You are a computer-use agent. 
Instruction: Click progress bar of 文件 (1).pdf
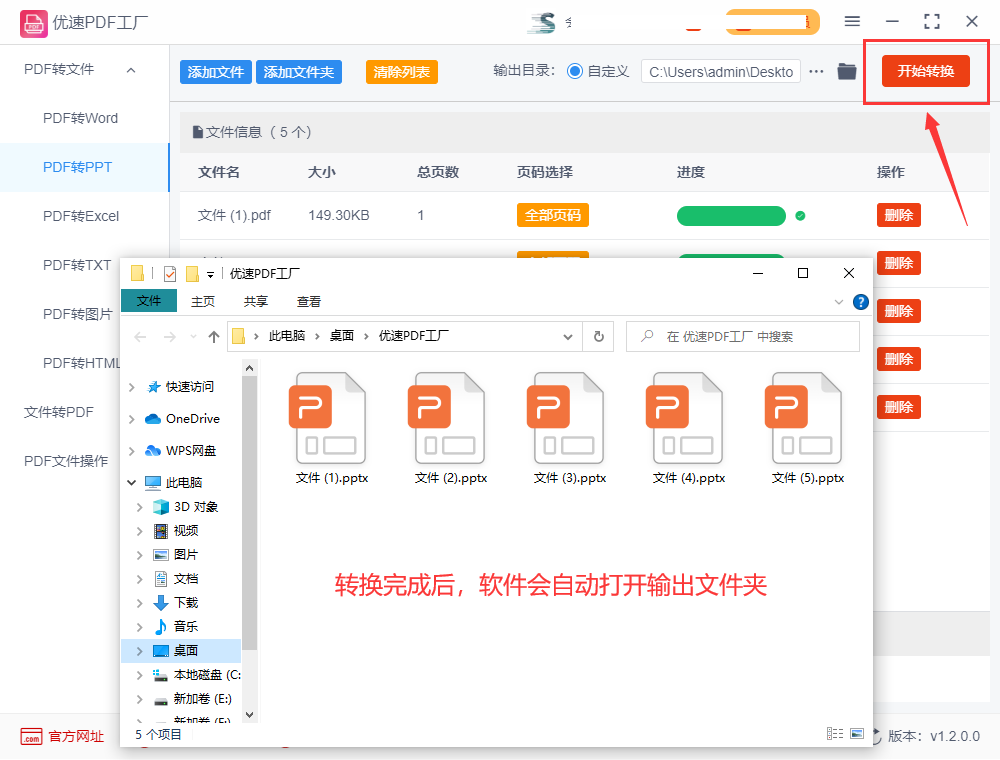(x=731, y=216)
